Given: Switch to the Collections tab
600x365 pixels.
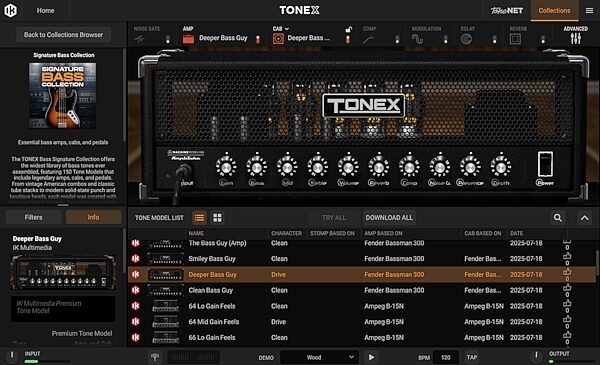Looking at the screenshot, I should (554, 11).
